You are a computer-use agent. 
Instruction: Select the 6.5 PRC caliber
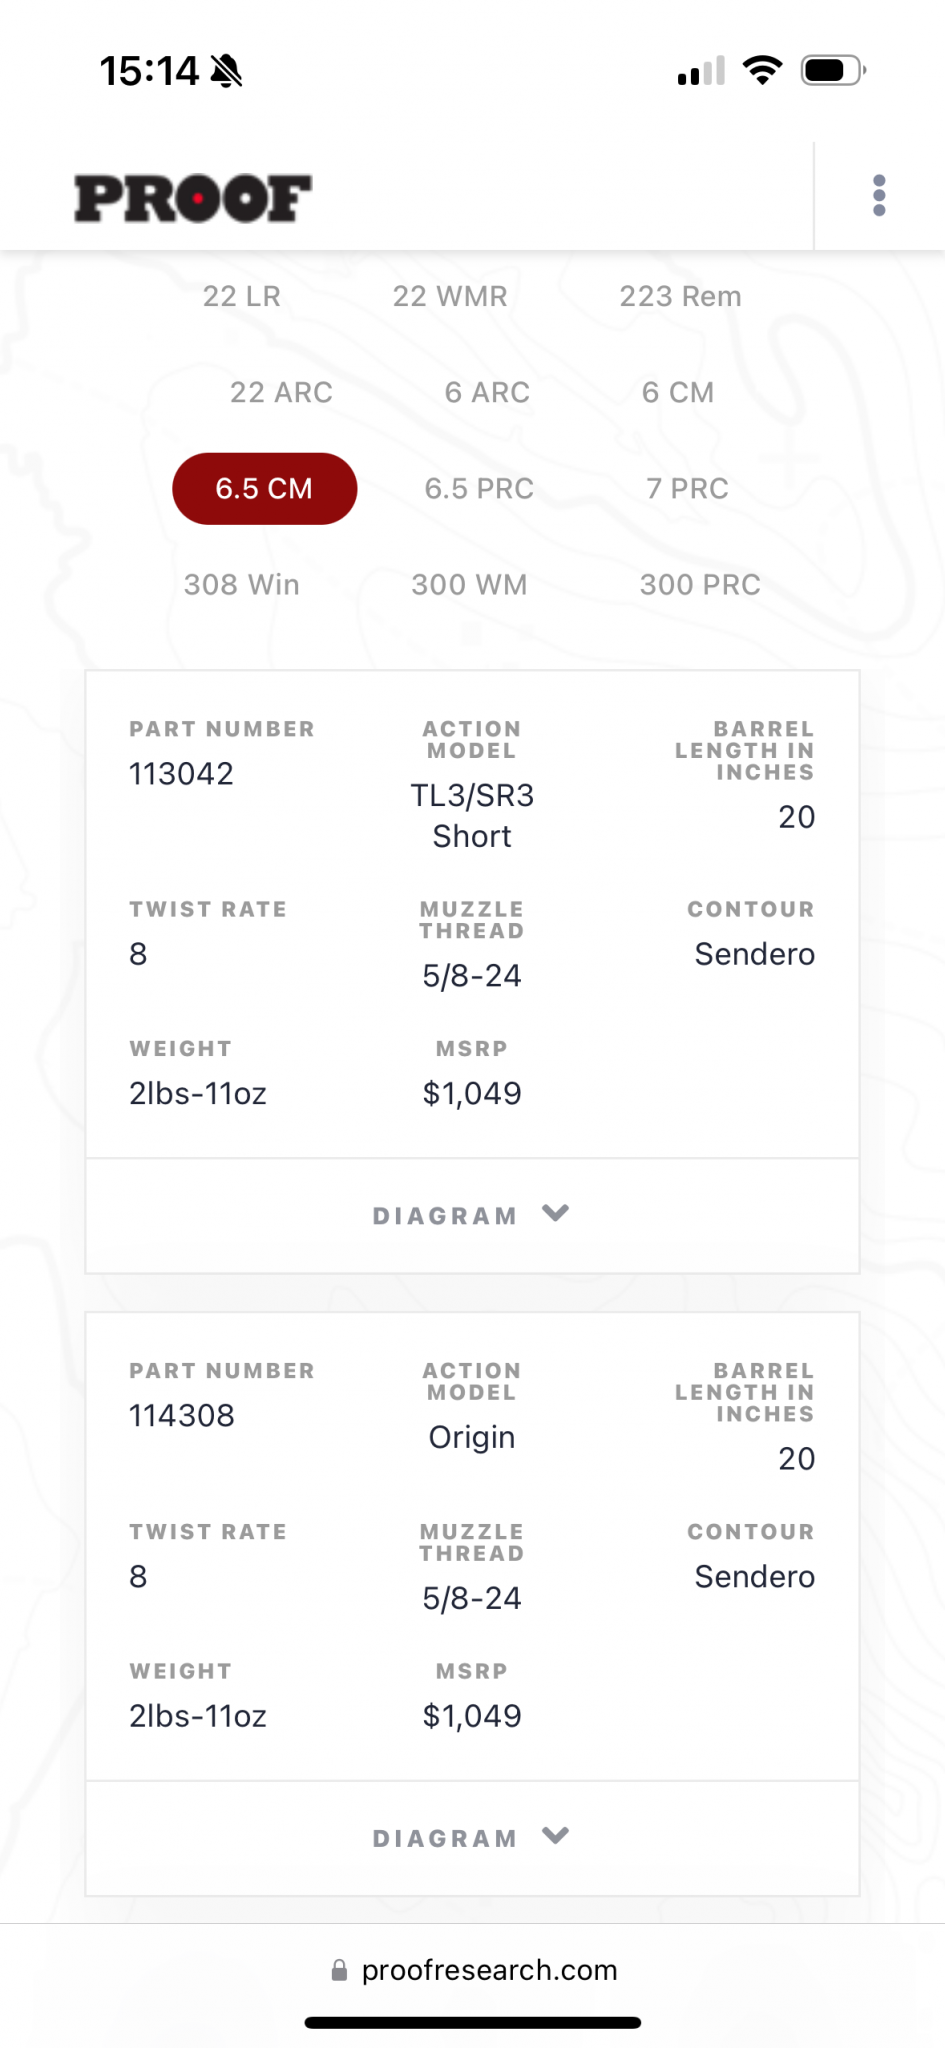tap(479, 488)
